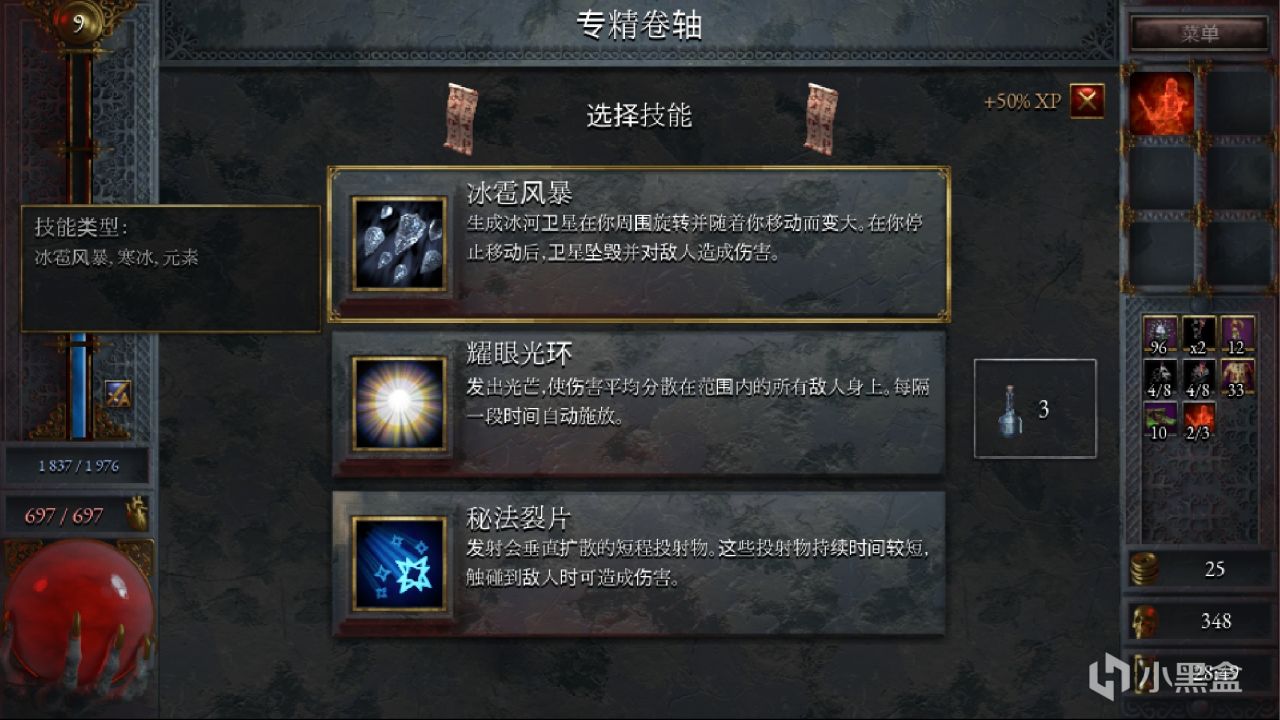This screenshot has height=720, width=1280.
Task: Open the 菜单 menu button
Action: (1199, 33)
